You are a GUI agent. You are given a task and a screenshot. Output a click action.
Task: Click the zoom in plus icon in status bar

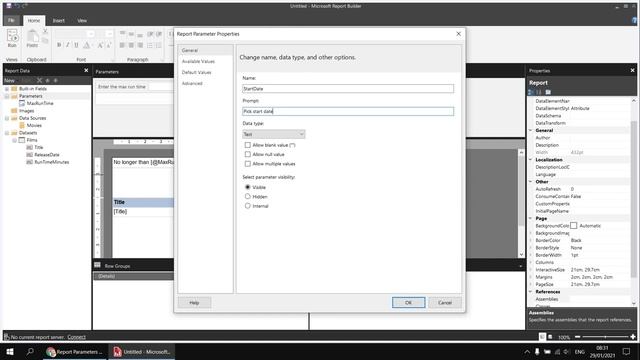point(633,337)
